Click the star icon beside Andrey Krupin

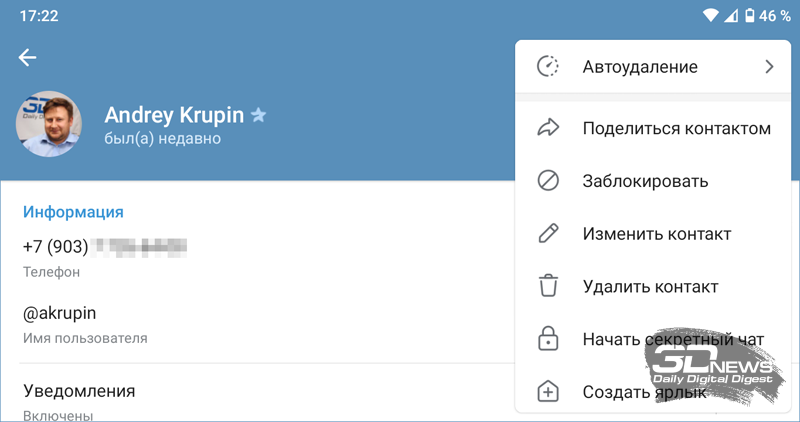point(259,115)
